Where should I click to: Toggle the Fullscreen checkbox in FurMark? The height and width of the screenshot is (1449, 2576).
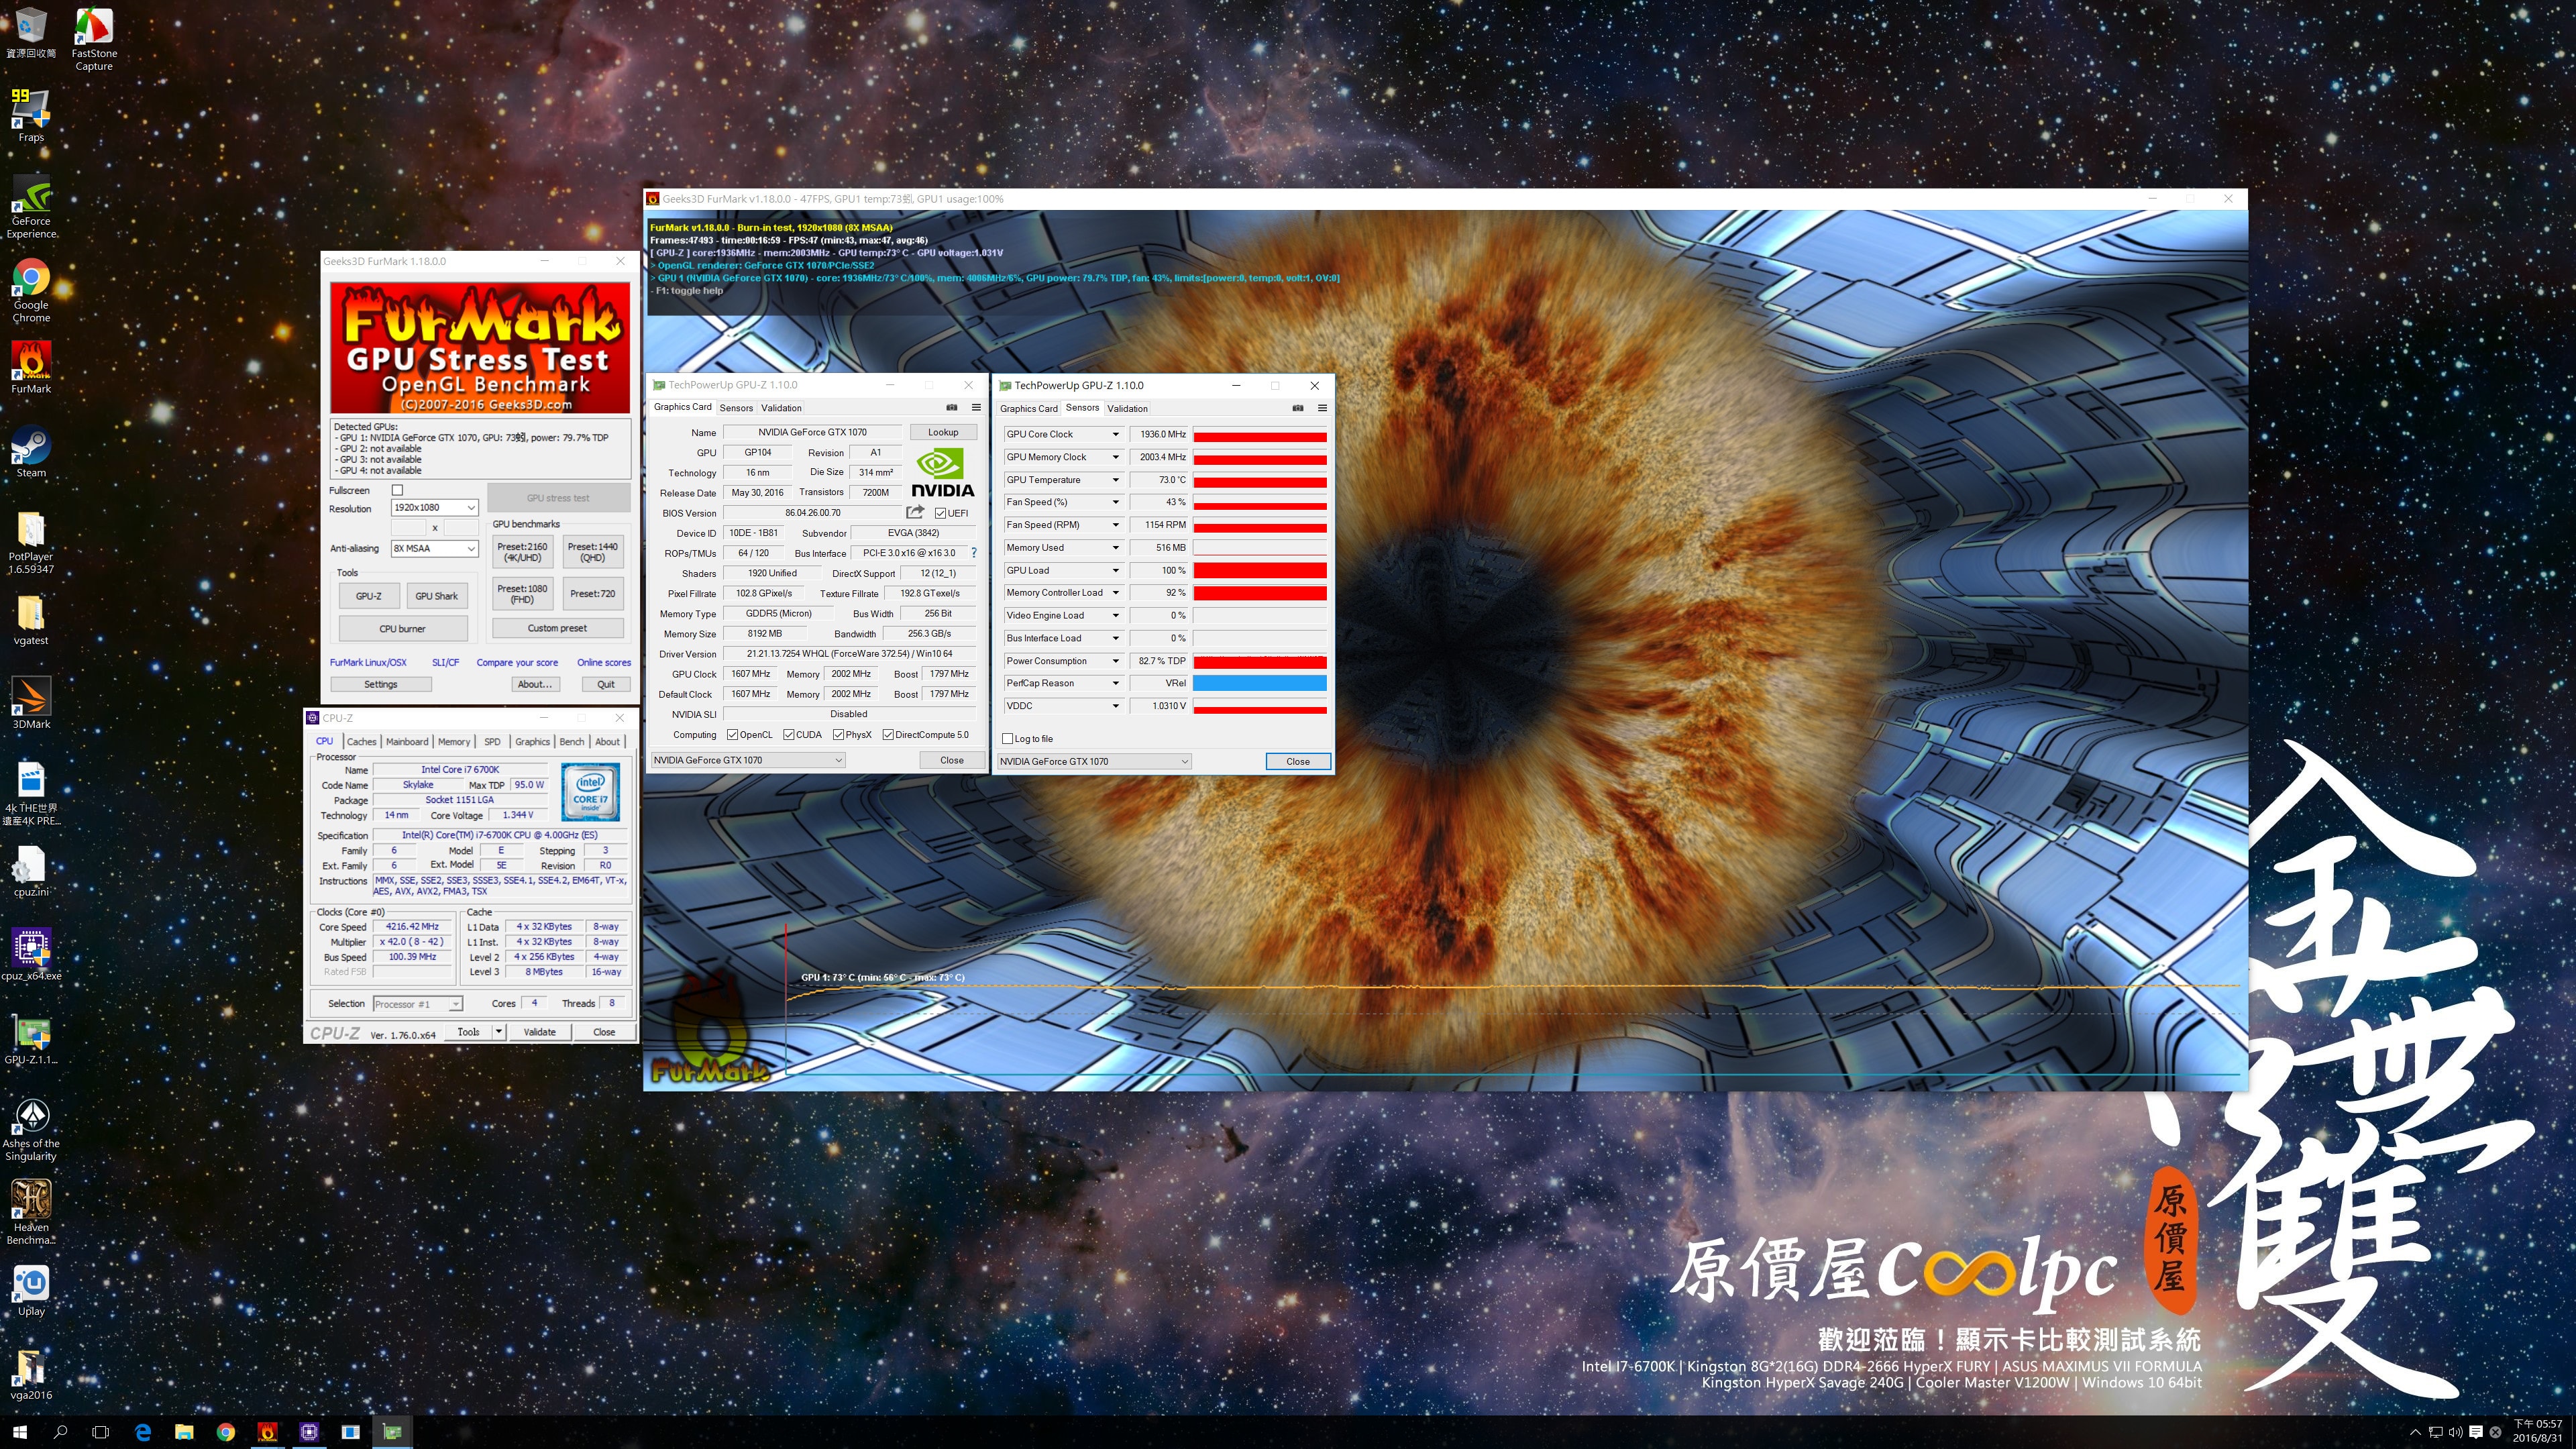[397, 490]
